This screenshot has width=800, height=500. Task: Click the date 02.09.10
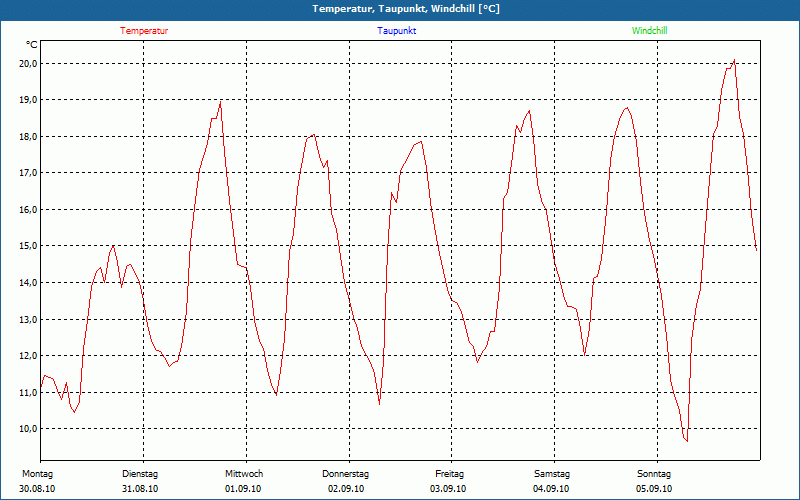346,488
